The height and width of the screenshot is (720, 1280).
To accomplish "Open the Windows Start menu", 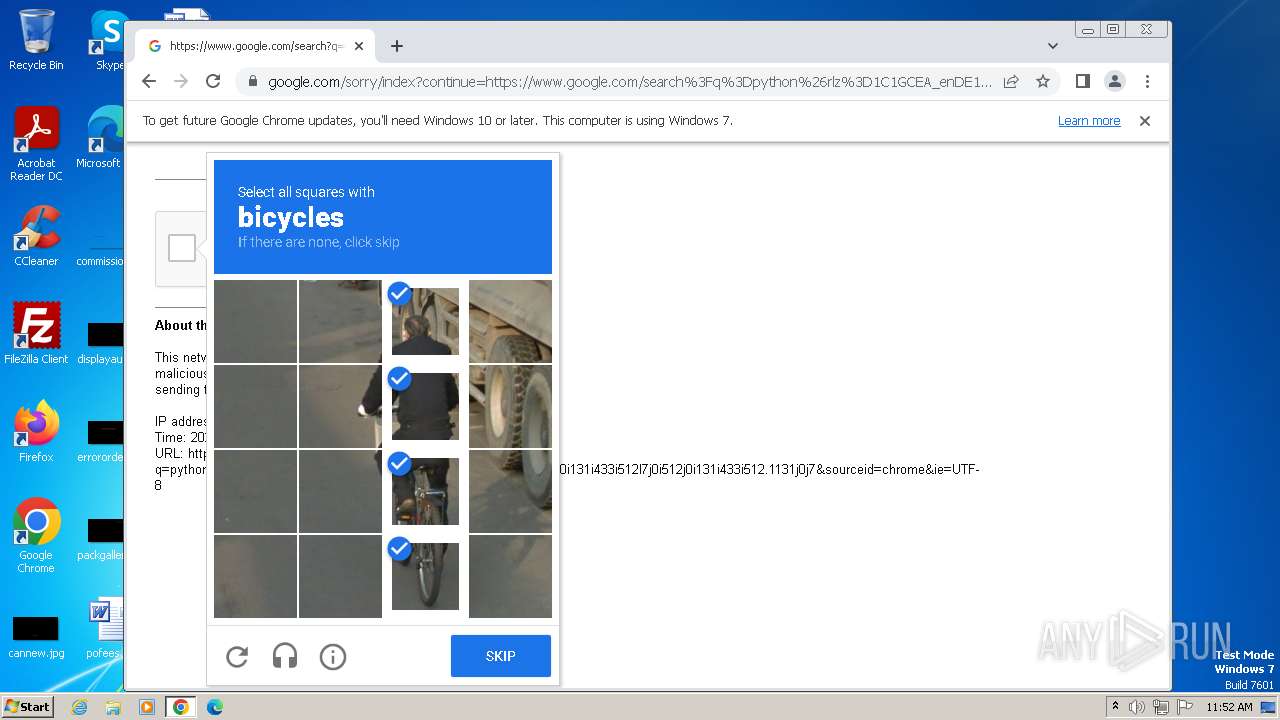I will coord(27,706).
